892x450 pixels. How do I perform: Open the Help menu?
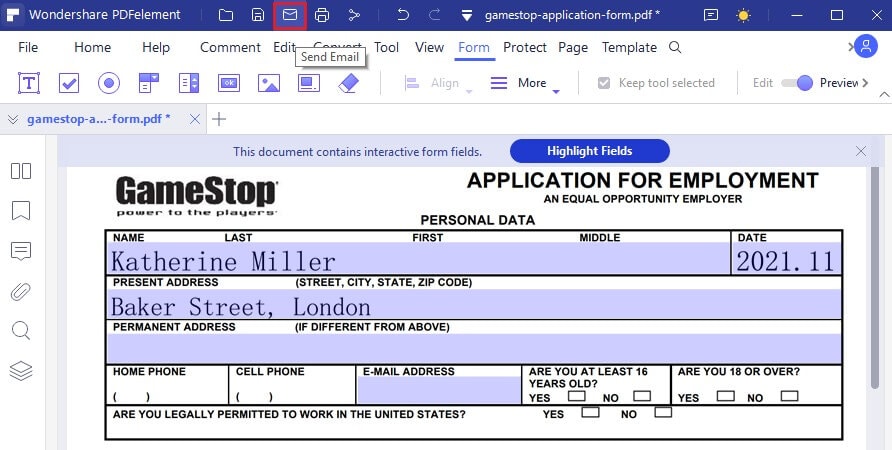(x=156, y=47)
